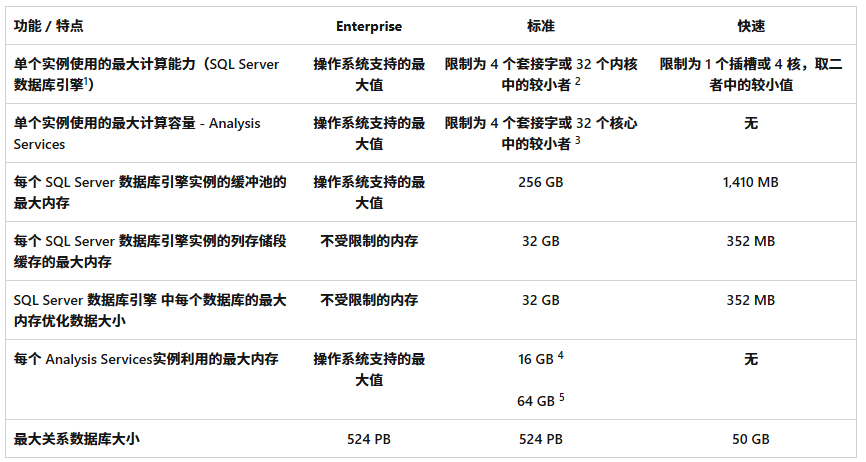866x462 pixels.
Task: Select the 单个实例使用的最大计算容量 - Analysis Services label
Action: pos(137,133)
